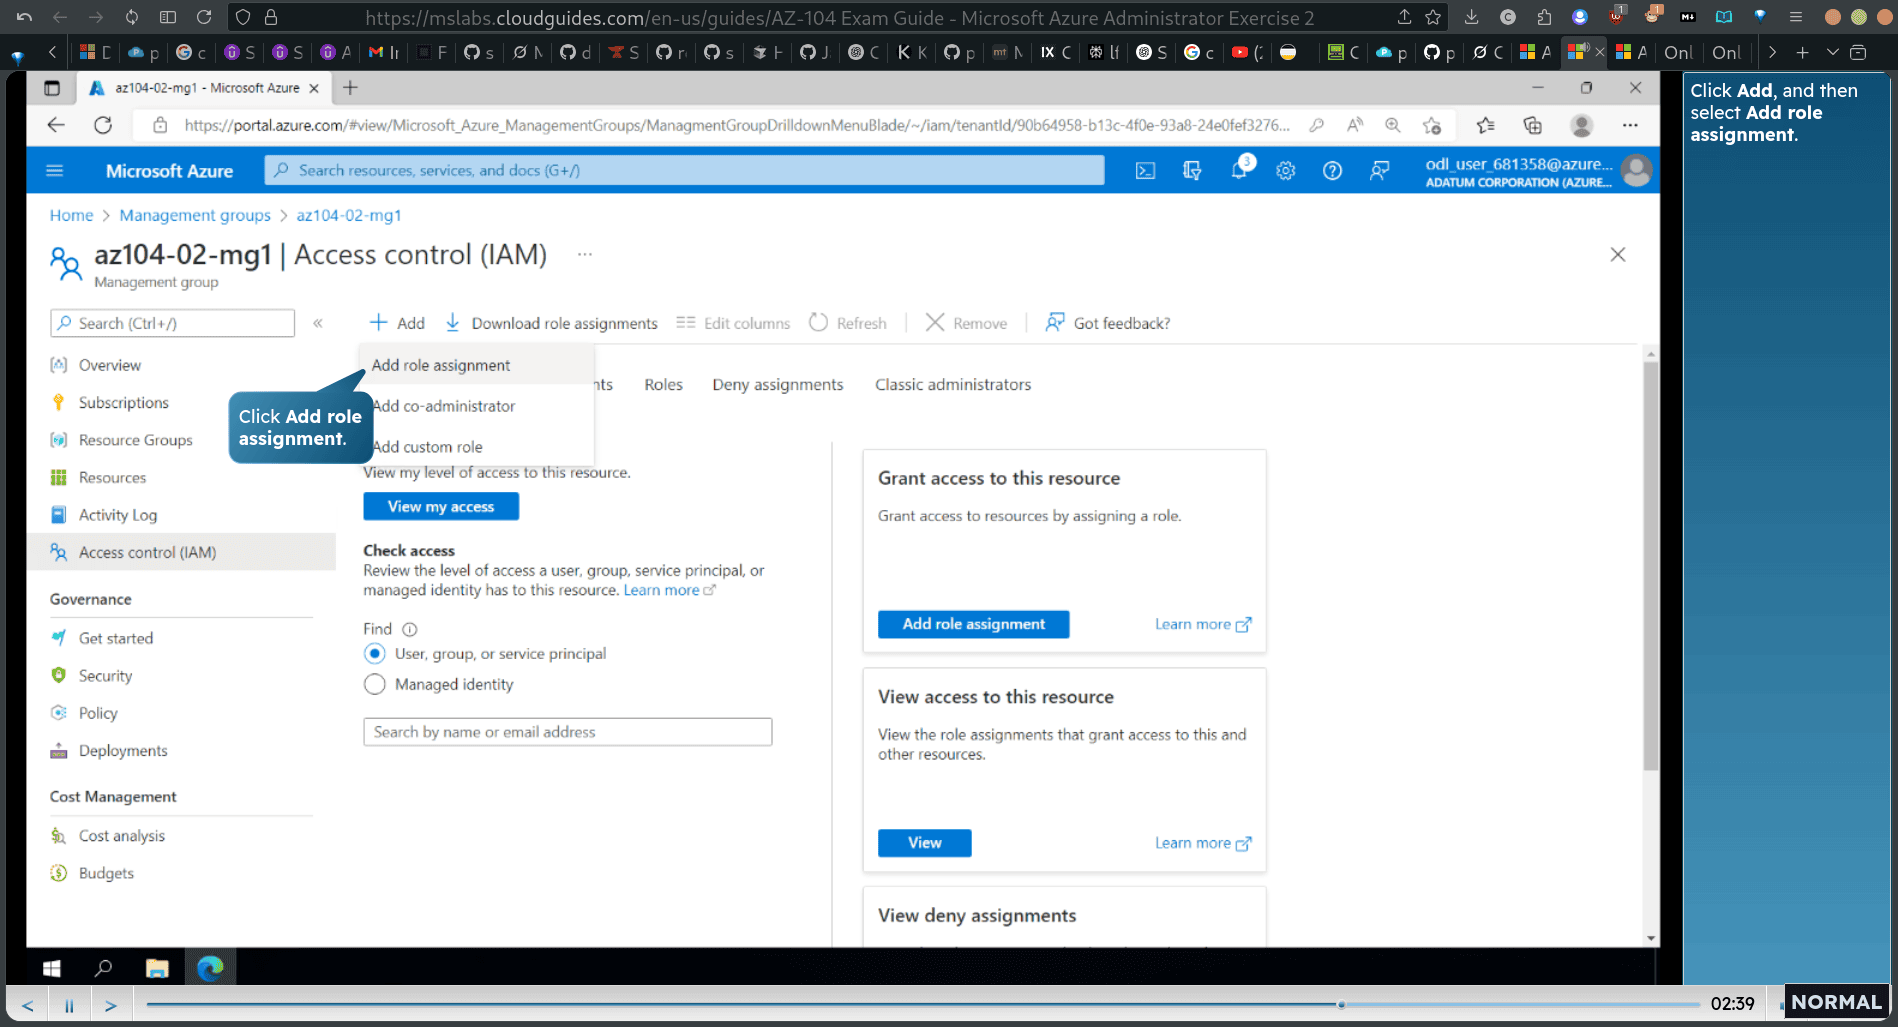Click the View button under View access

(x=924, y=843)
